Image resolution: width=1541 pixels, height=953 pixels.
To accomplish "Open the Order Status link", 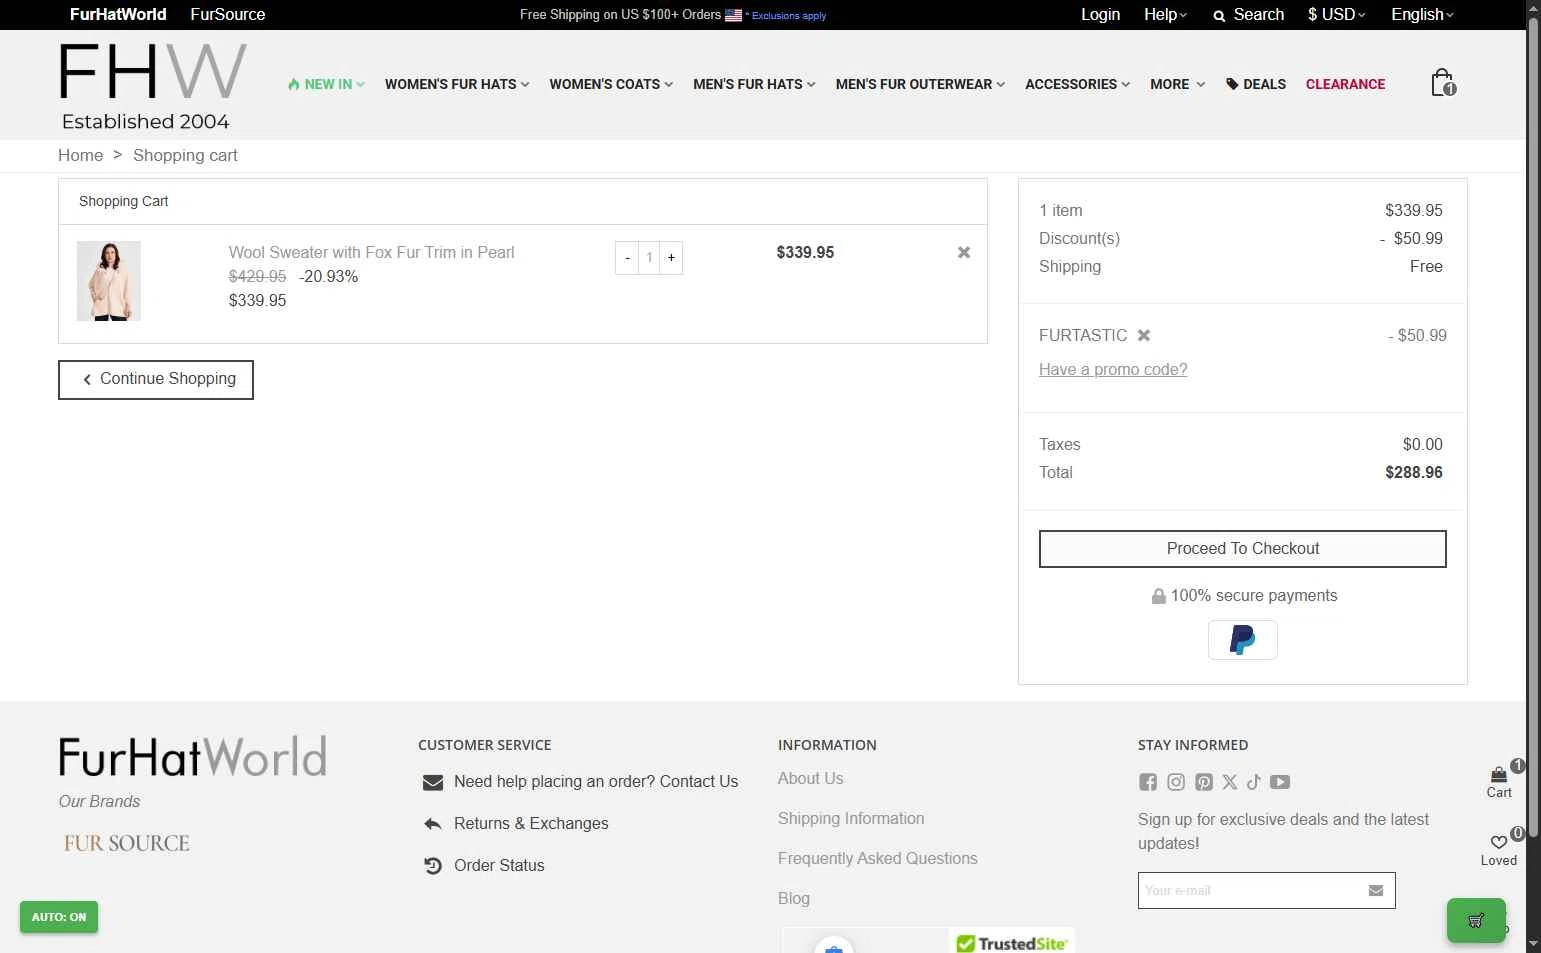I will 499,866.
